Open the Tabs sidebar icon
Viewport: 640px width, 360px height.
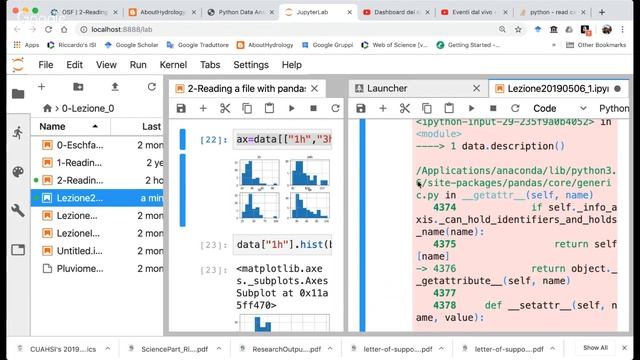(x=18, y=249)
